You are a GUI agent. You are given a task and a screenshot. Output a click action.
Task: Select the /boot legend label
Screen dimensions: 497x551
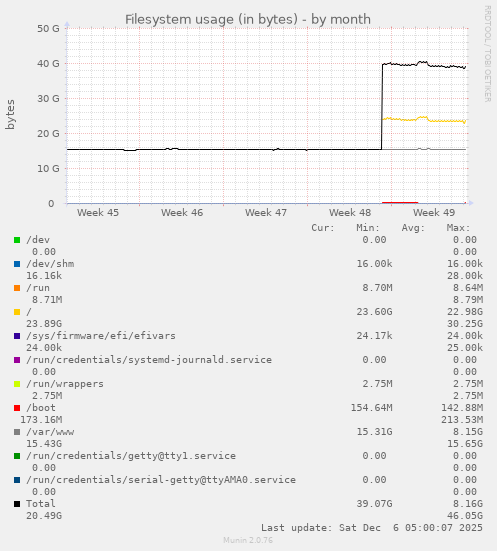tap(41, 408)
